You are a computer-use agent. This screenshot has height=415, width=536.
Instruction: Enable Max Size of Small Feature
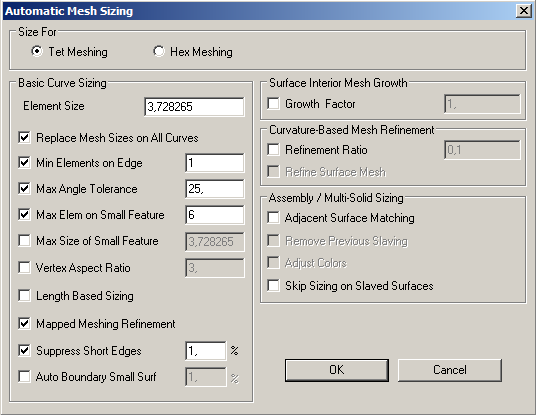click(x=24, y=241)
